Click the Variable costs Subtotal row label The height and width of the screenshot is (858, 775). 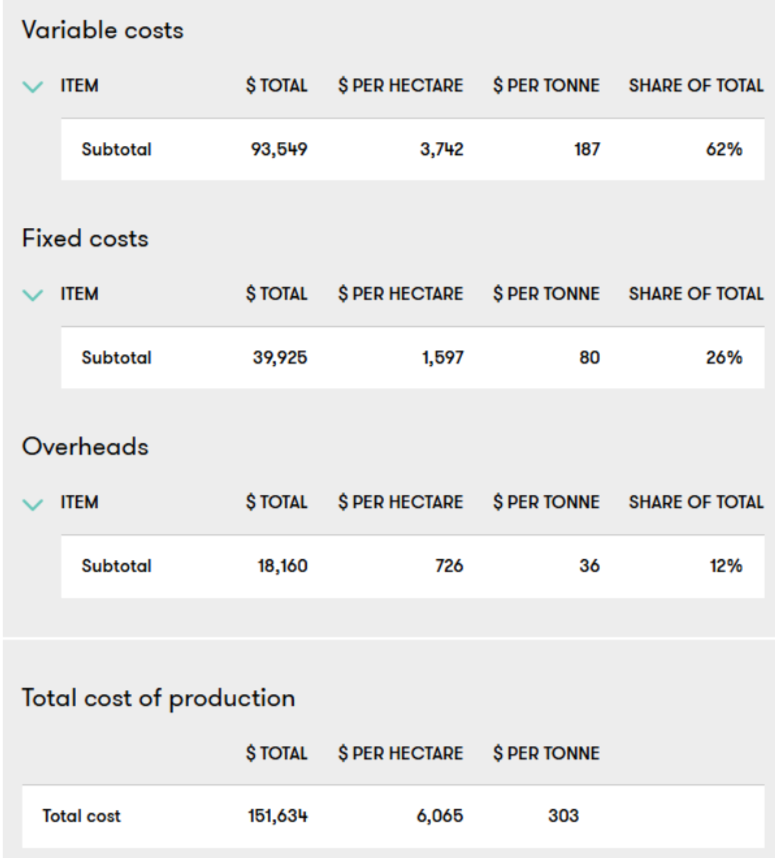(117, 149)
